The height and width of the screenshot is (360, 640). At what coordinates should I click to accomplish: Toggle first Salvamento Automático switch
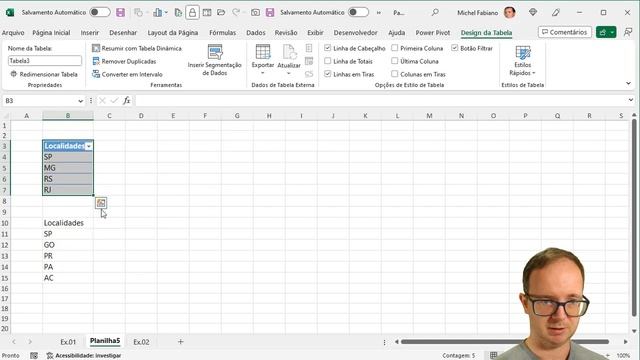[x=100, y=13]
